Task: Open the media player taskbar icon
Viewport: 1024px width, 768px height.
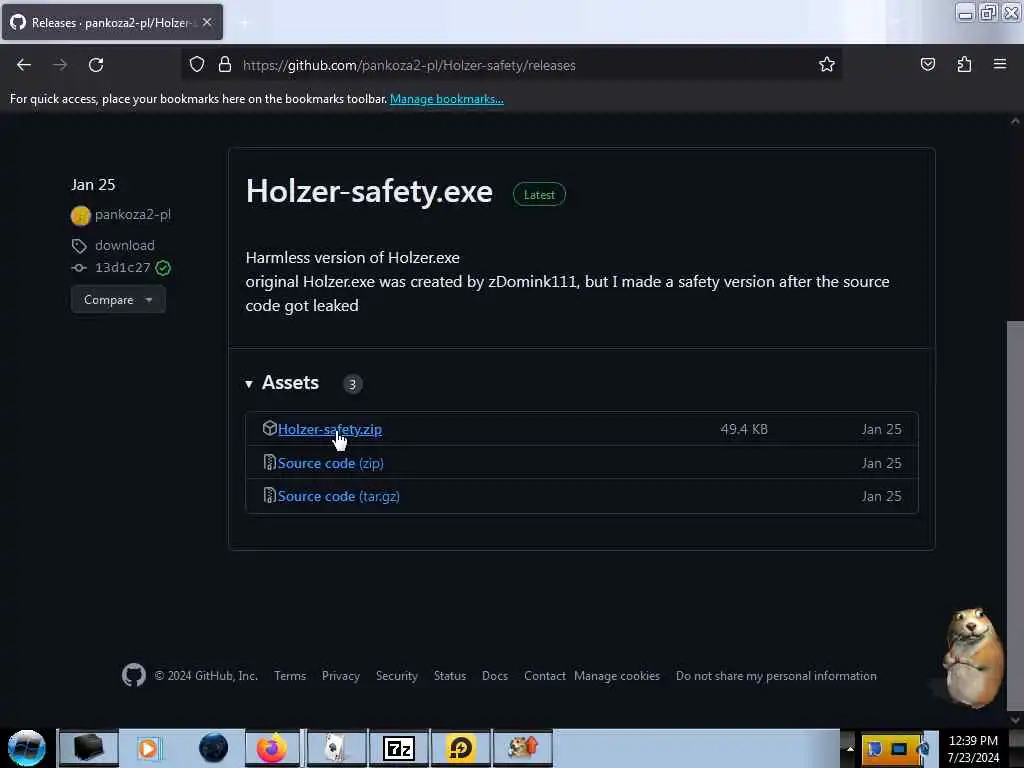Action: [x=148, y=748]
